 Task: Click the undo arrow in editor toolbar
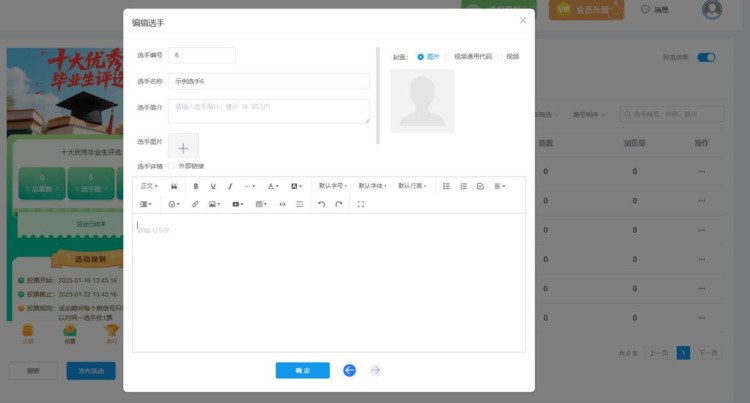tap(321, 204)
